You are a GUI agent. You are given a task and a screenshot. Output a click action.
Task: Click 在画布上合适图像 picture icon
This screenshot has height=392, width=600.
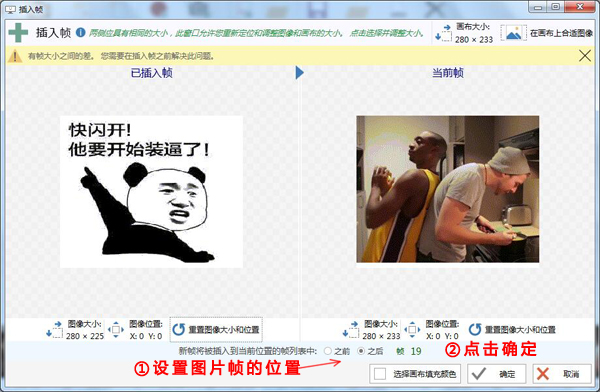coord(514,33)
